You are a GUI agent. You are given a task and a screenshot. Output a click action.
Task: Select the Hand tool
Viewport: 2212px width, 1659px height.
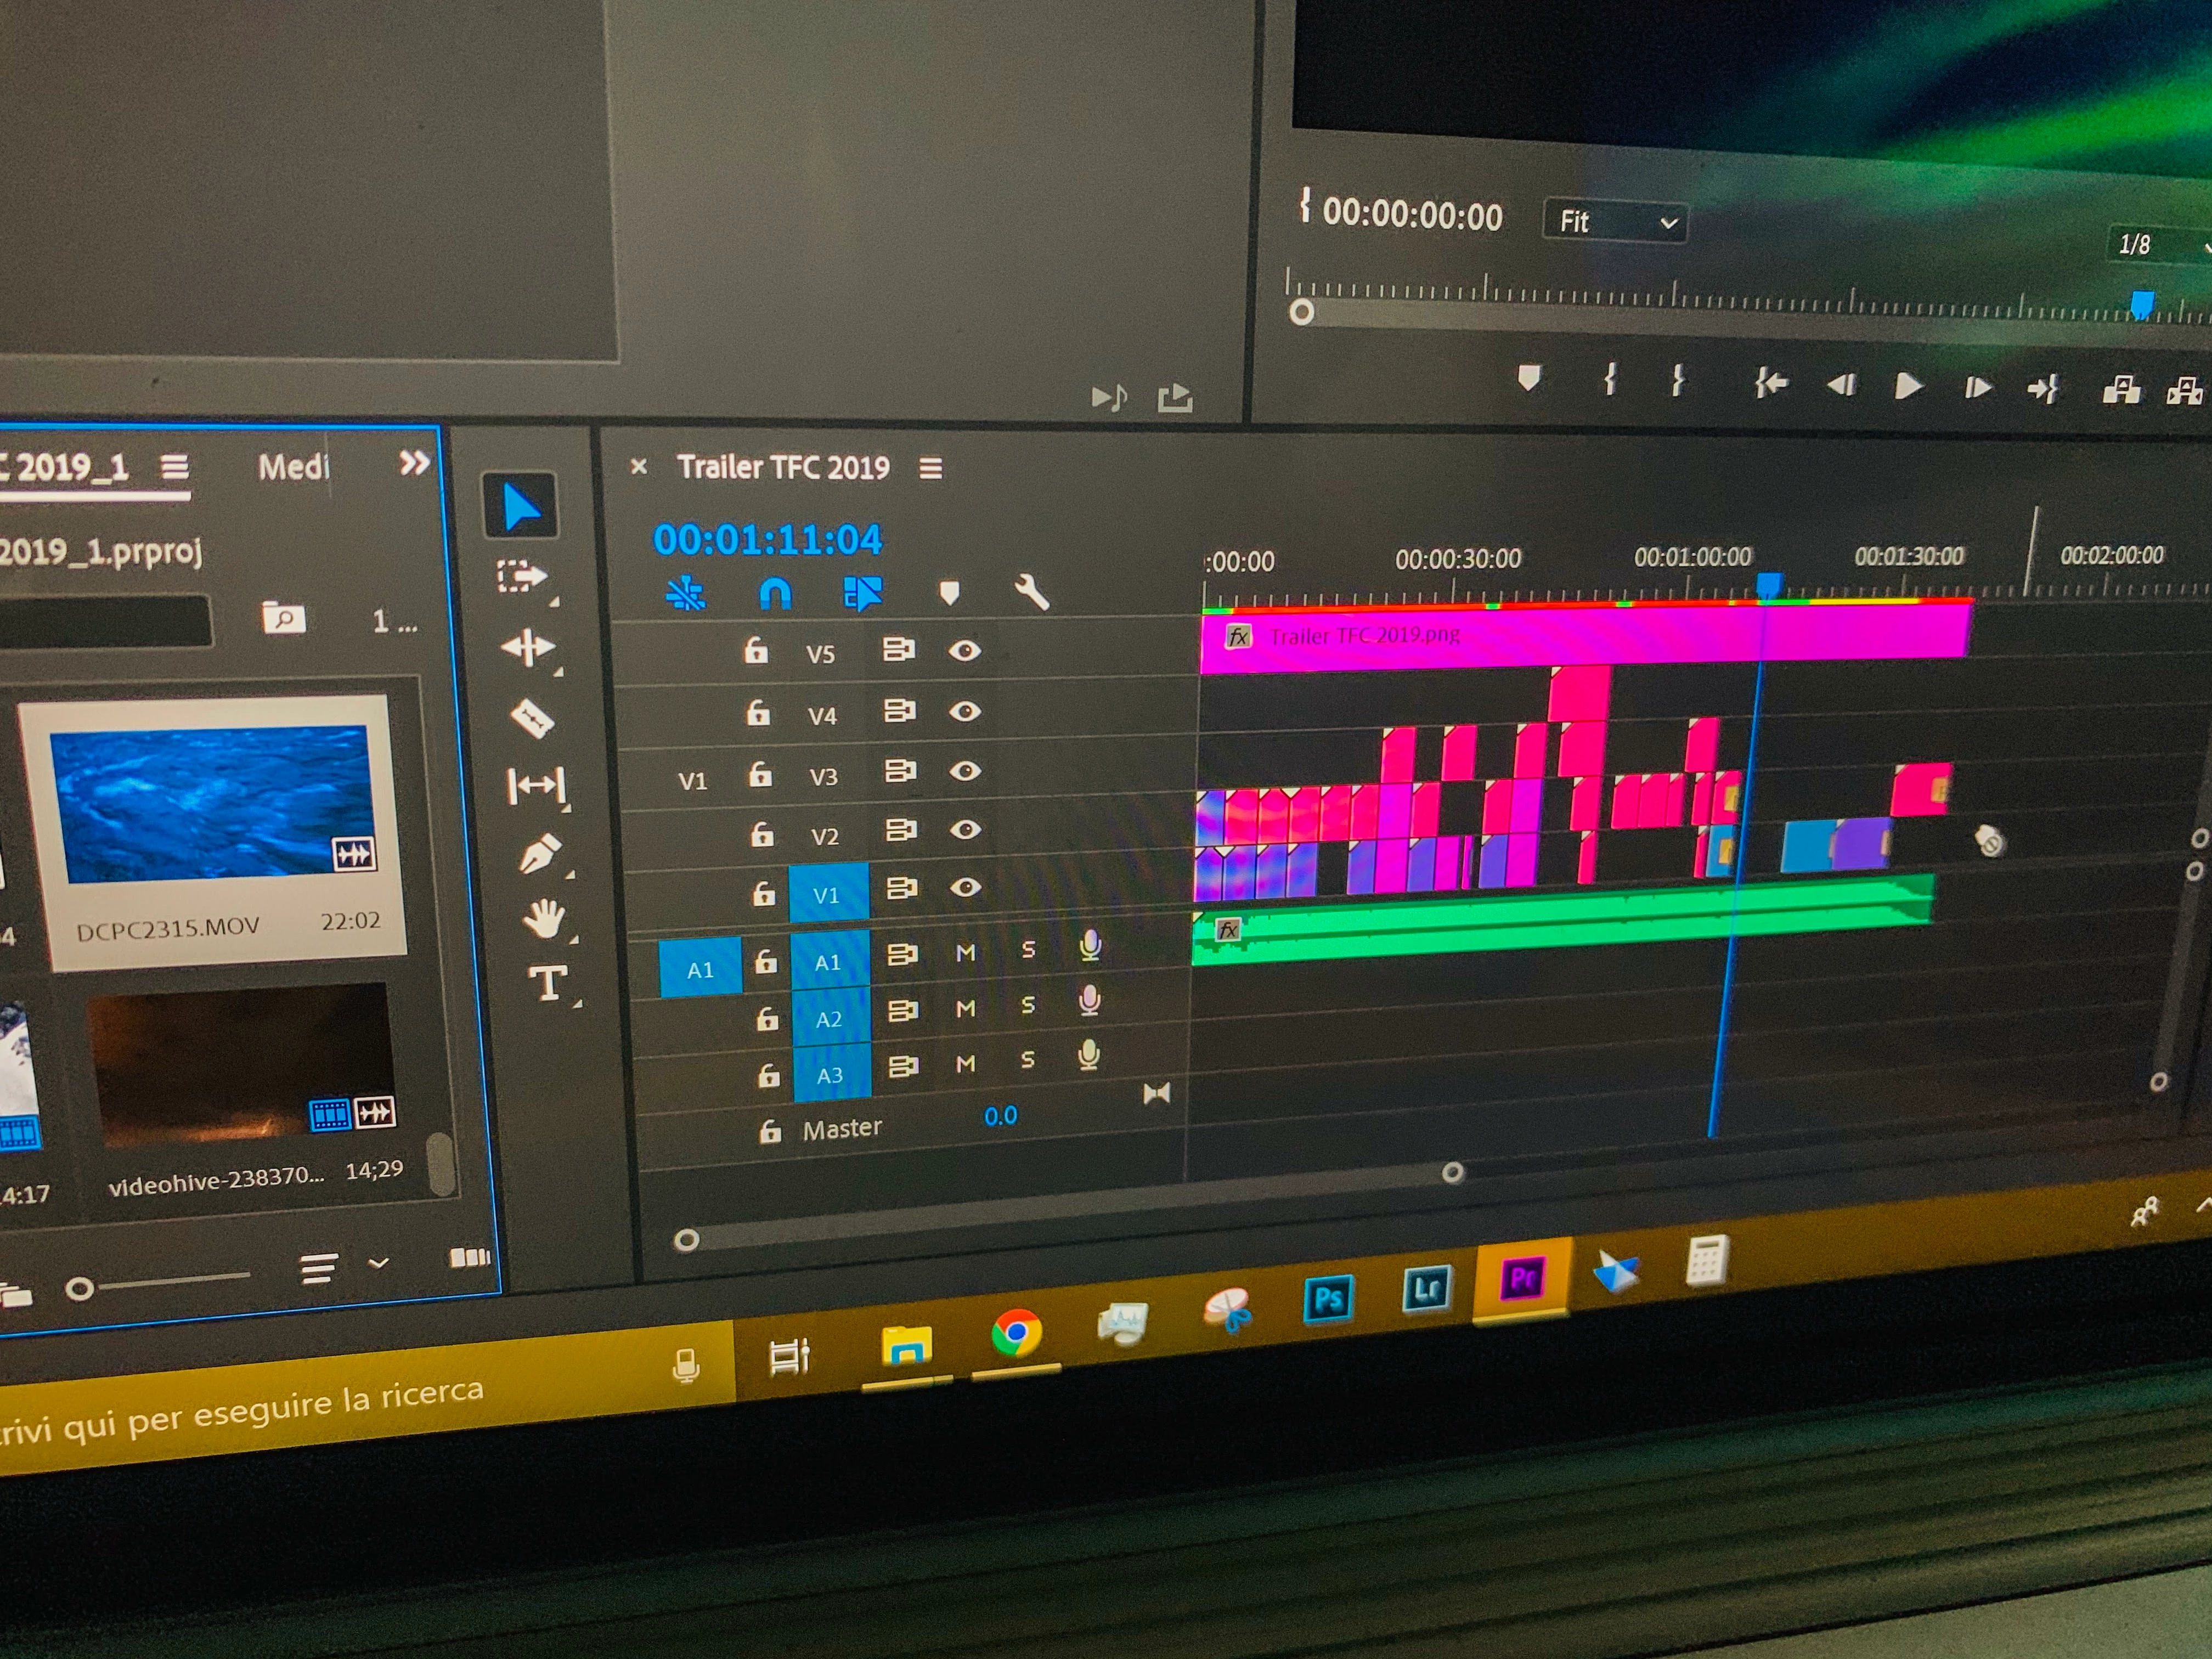pyautogui.click(x=544, y=918)
